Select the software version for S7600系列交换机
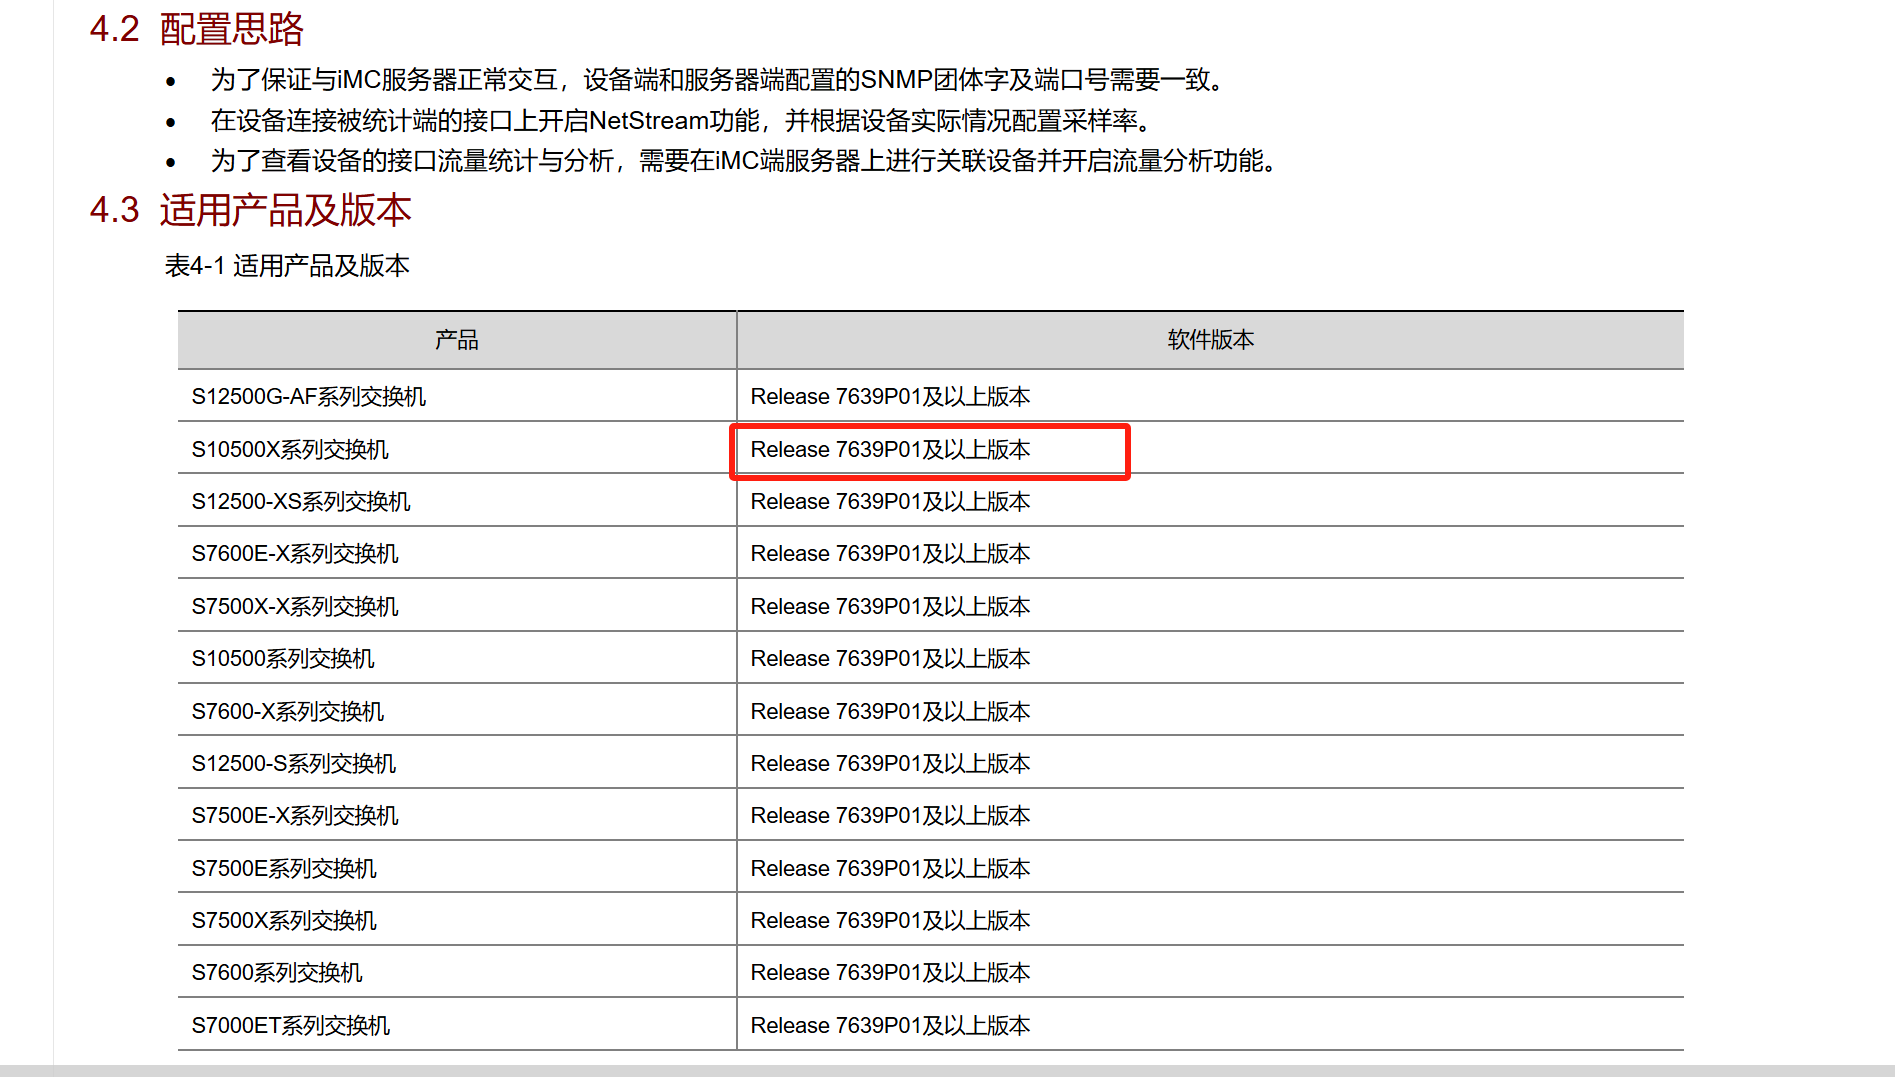 pyautogui.click(x=890, y=973)
